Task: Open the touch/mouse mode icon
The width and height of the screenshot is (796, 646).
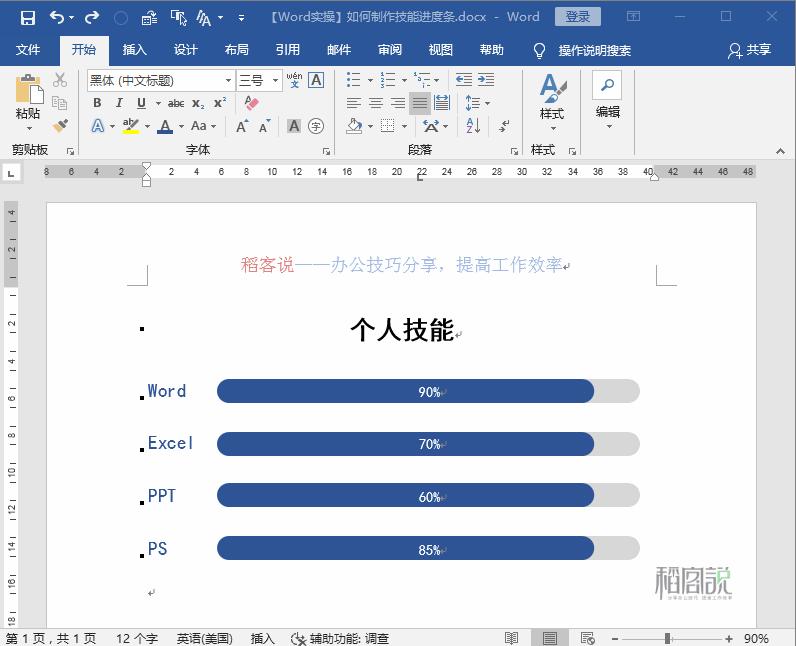Action: click(x=179, y=18)
